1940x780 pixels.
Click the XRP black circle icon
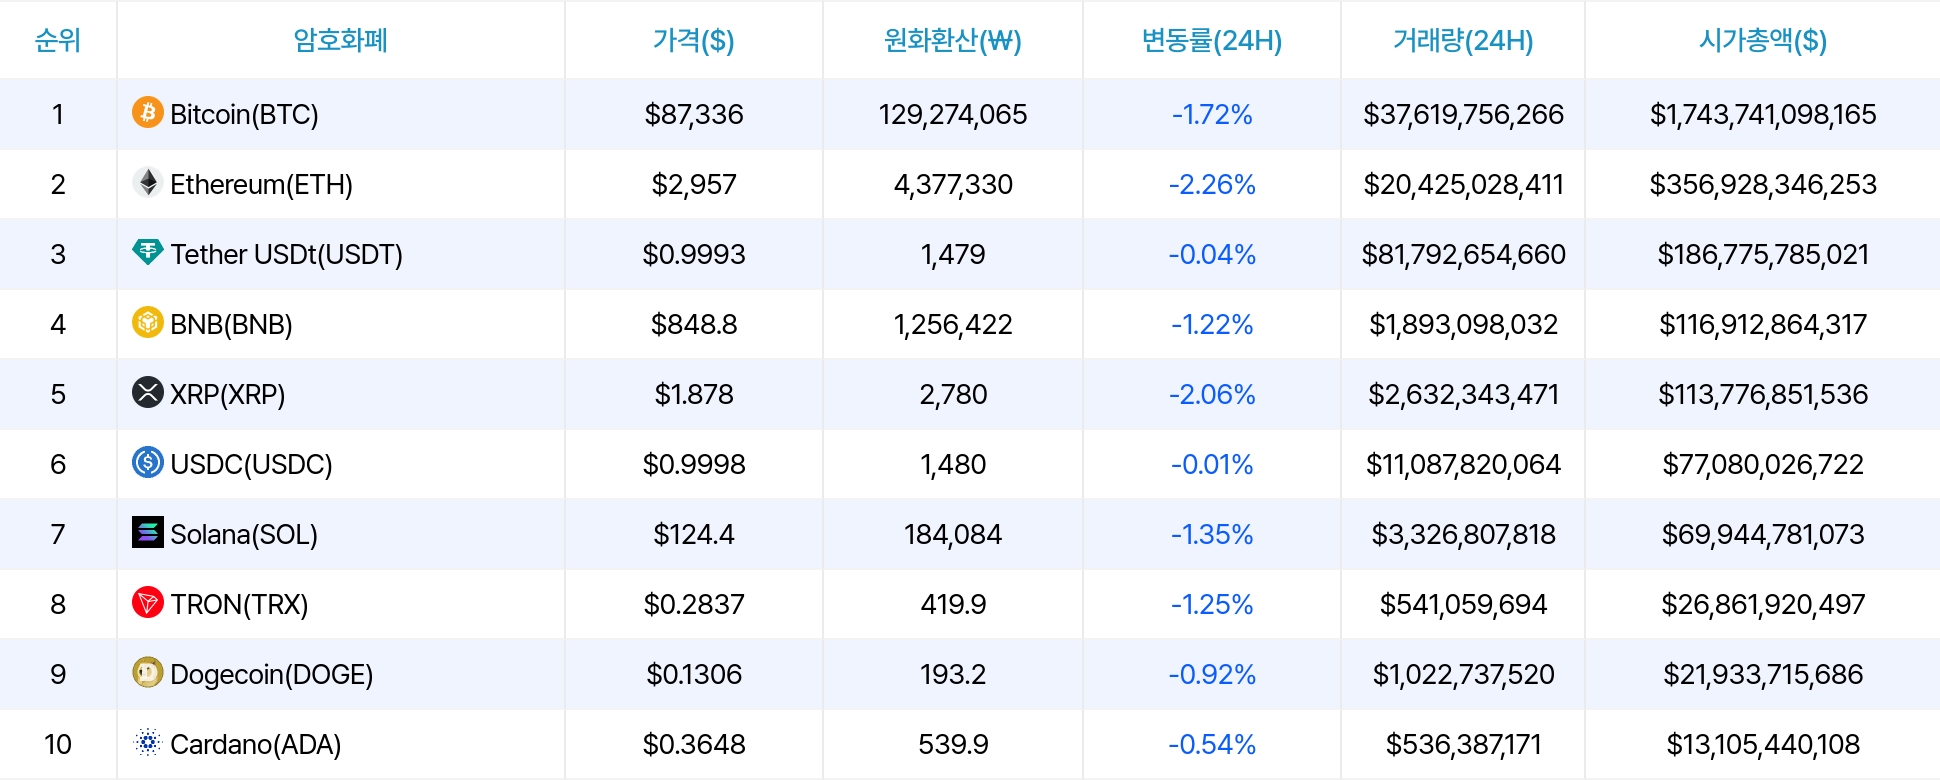tap(148, 392)
